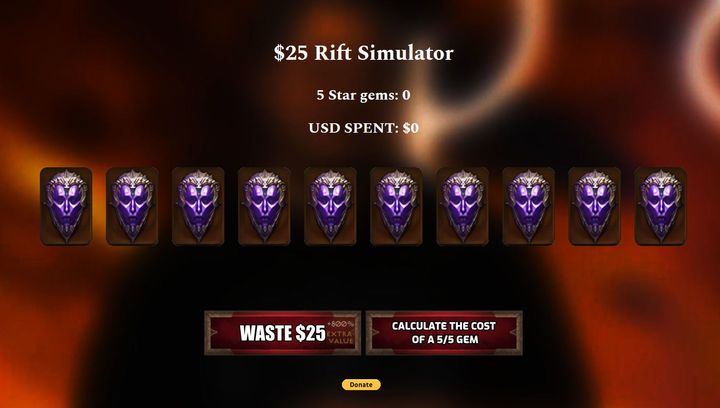720x408 pixels.
Task: Select the seventh crest card
Action: pyautogui.click(x=462, y=206)
